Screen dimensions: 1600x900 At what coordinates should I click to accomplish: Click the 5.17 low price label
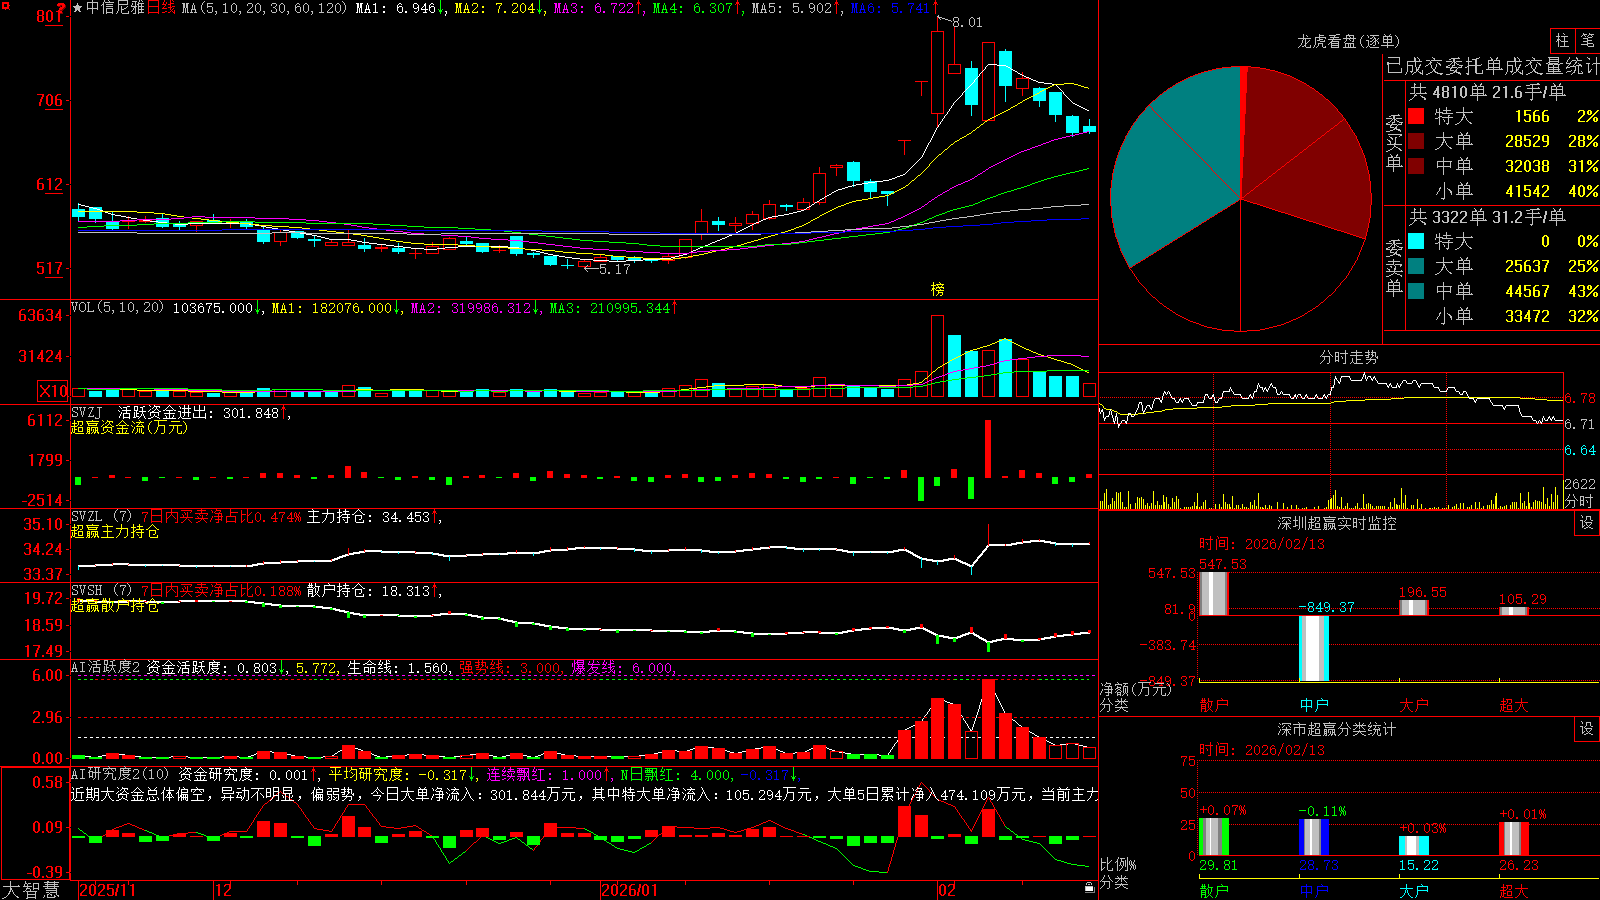[615, 269]
